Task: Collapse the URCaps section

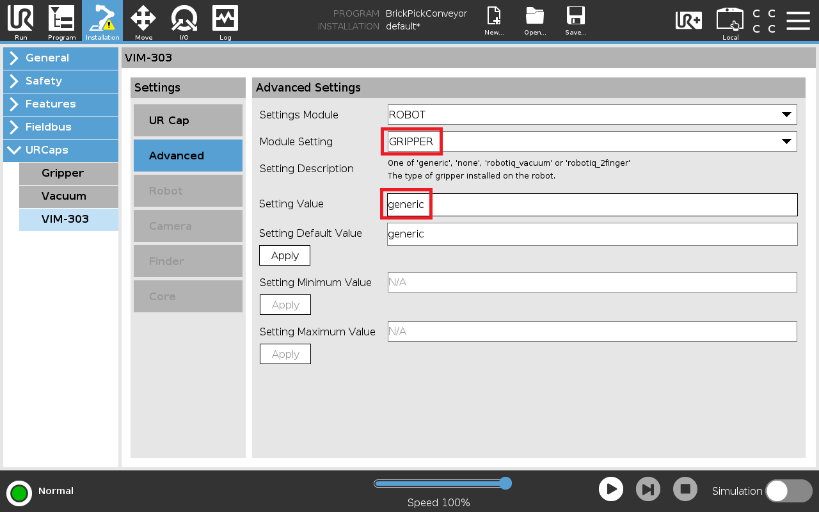Action: [x=61, y=150]
